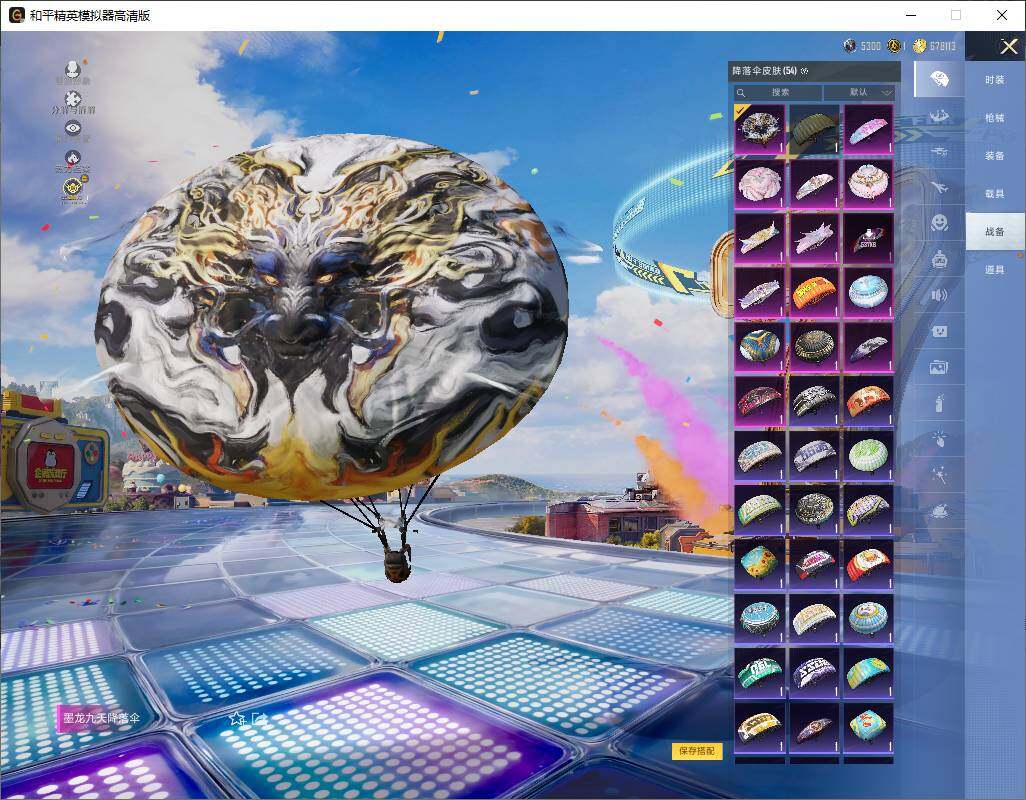Viewport: 1026px width, 800px height.
Task: Click the info icon beside 降落伞皮肤 (54)
Action: tap(804, 71)
